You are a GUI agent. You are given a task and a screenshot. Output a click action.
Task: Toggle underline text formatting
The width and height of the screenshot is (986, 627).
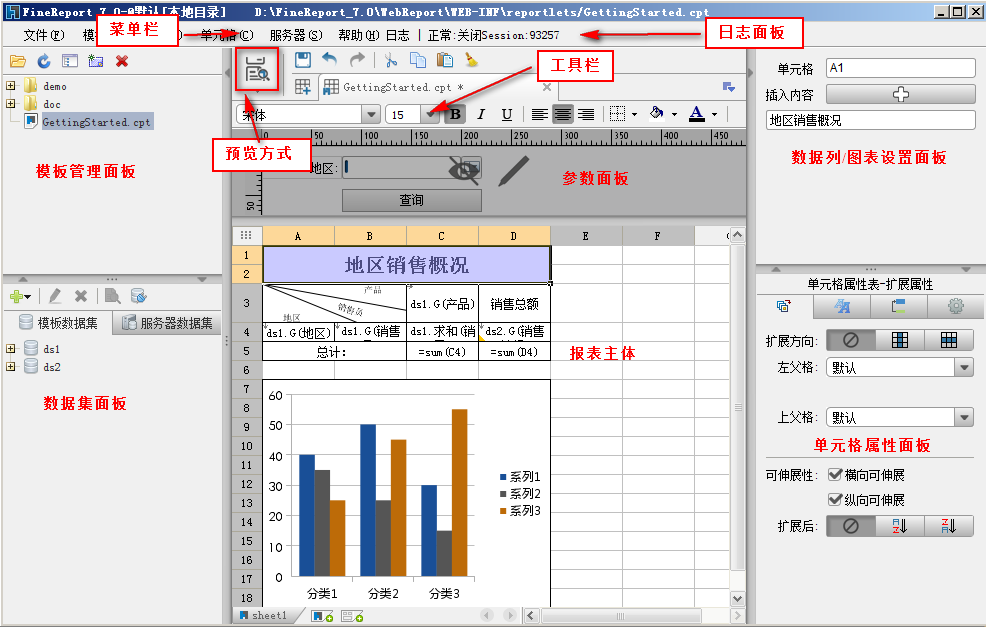(507, 114)
